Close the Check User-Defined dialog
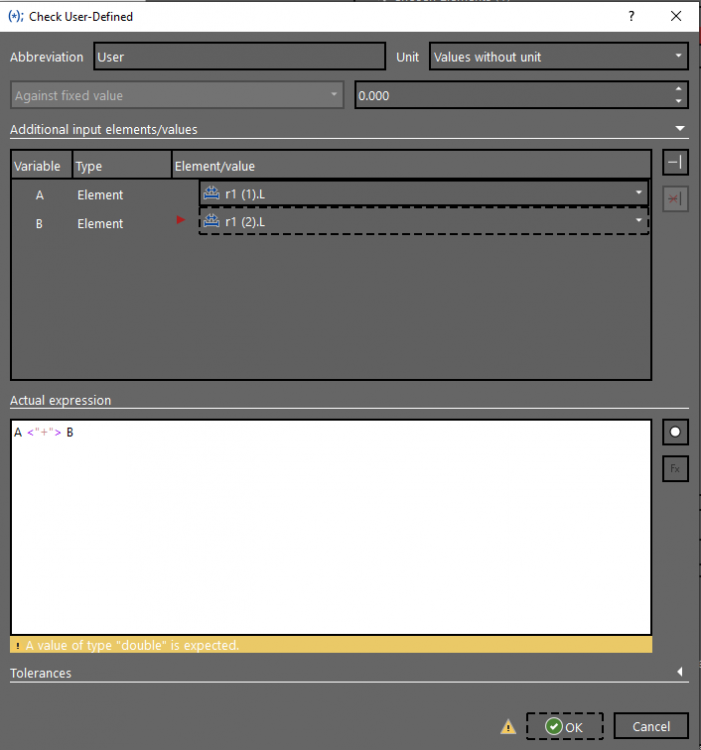701x750 pixels. coord(676,16)
